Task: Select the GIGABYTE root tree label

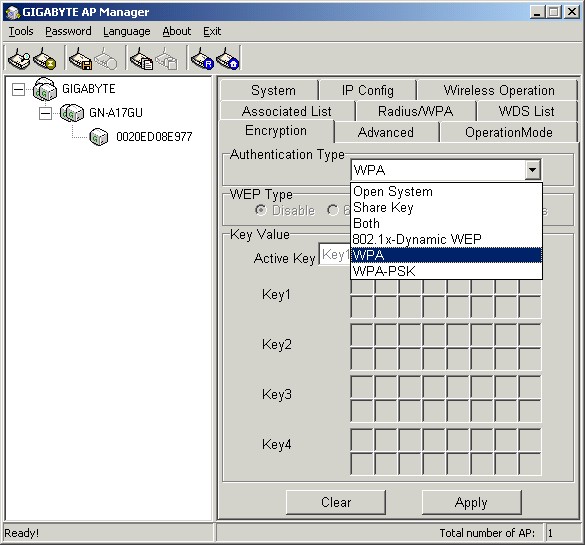Action: tap(89, 89)
